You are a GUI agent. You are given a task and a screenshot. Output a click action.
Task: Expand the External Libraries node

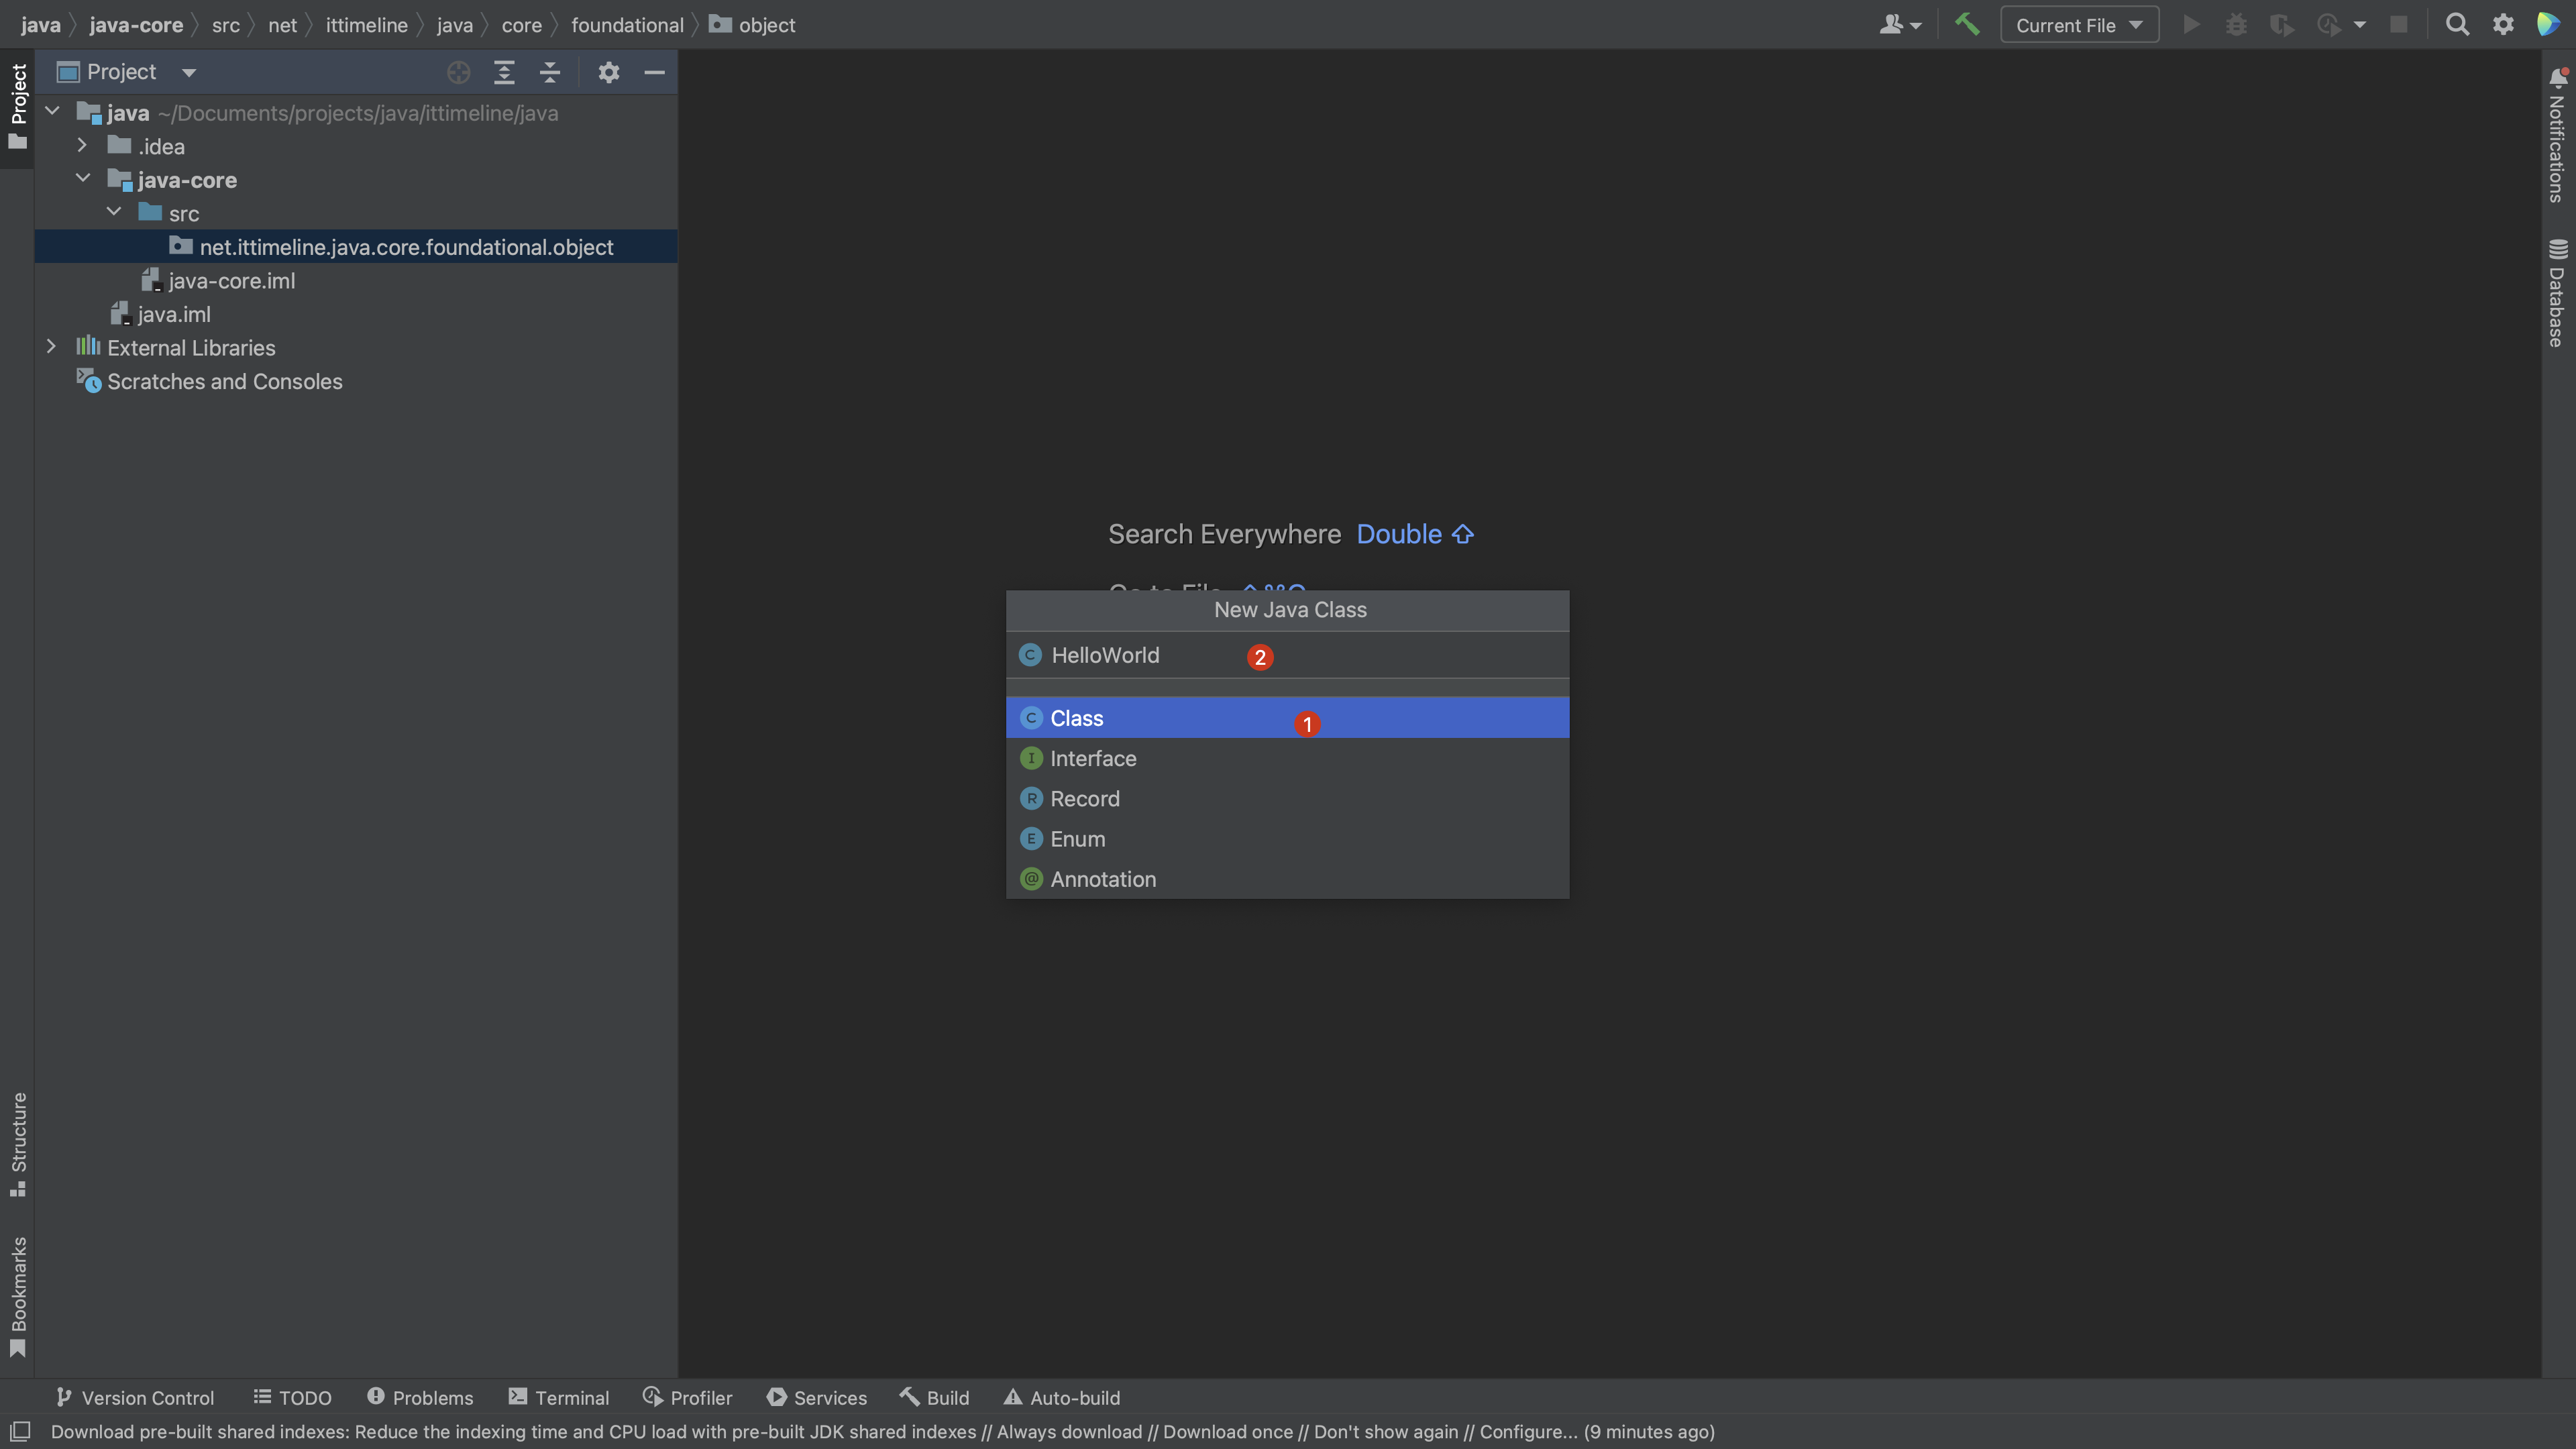tap(51, 347)
